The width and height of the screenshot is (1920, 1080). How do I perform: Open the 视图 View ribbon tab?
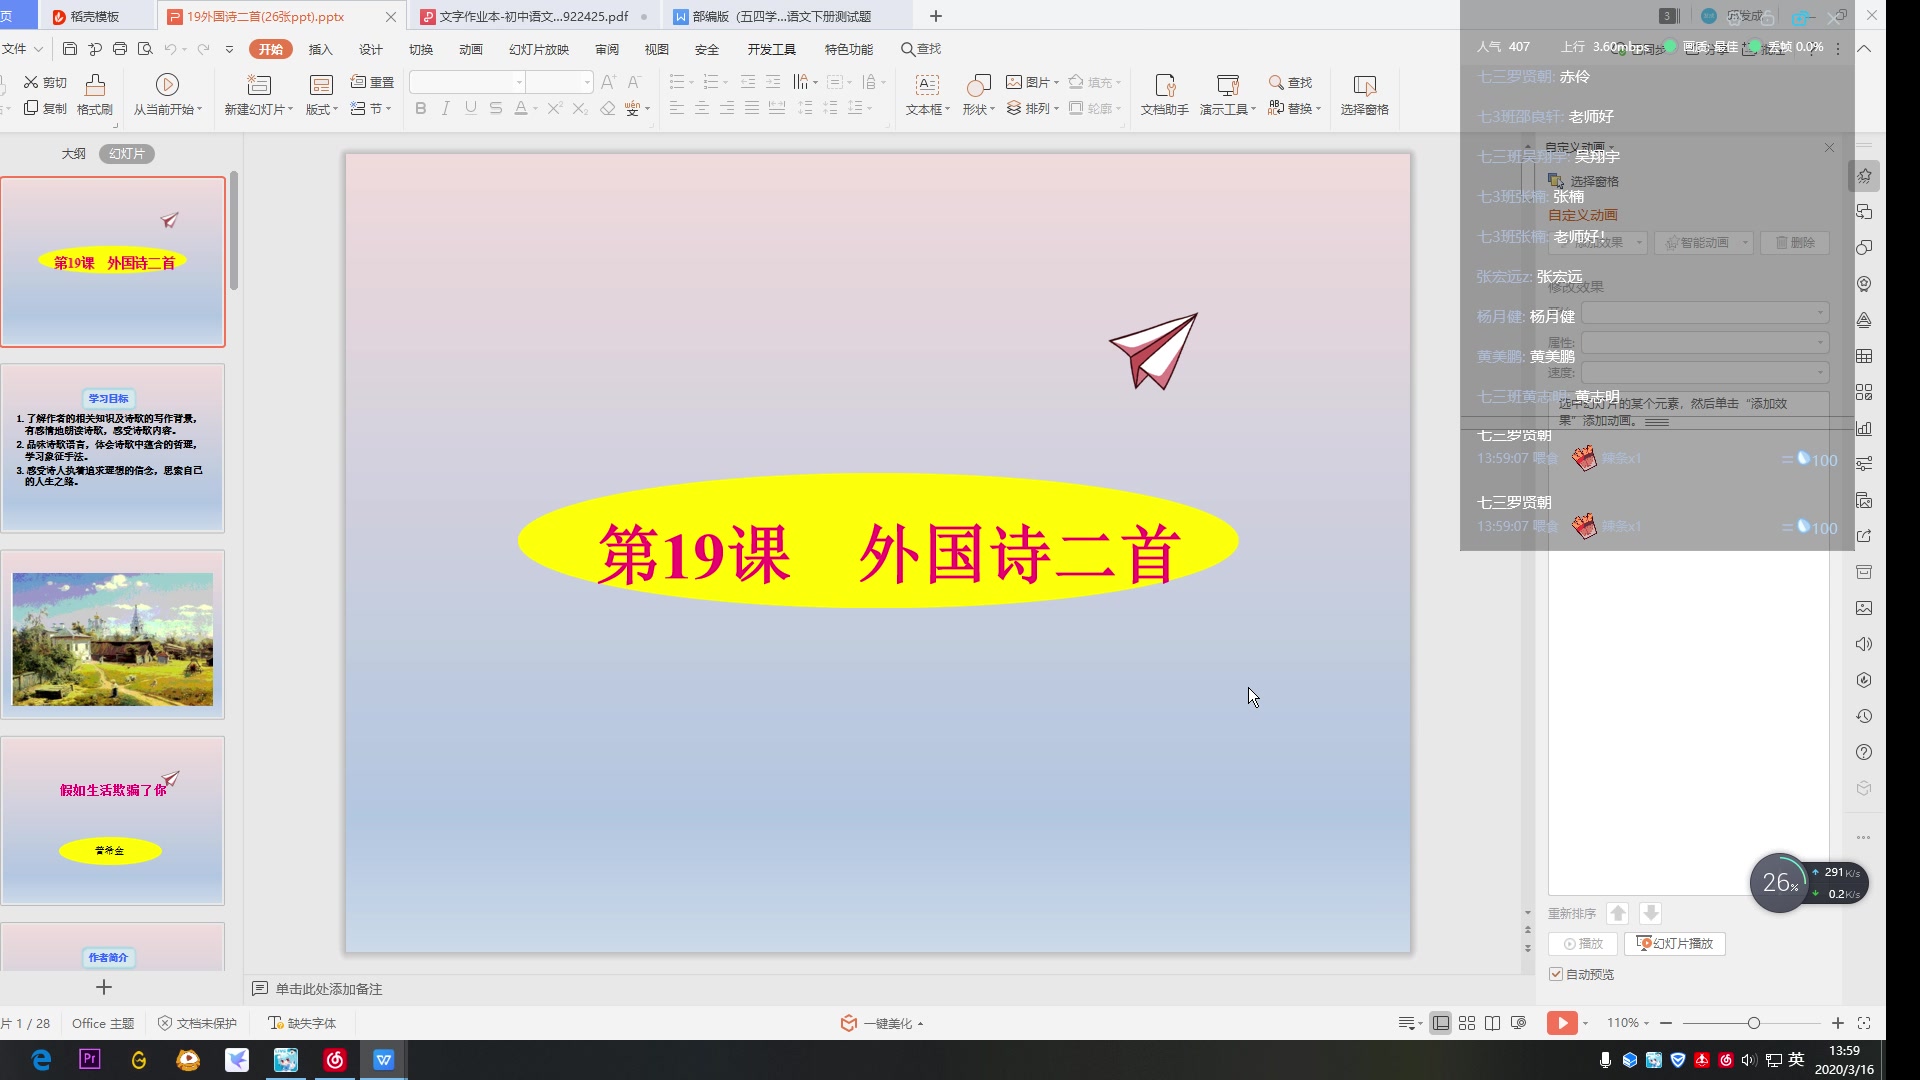656,49
